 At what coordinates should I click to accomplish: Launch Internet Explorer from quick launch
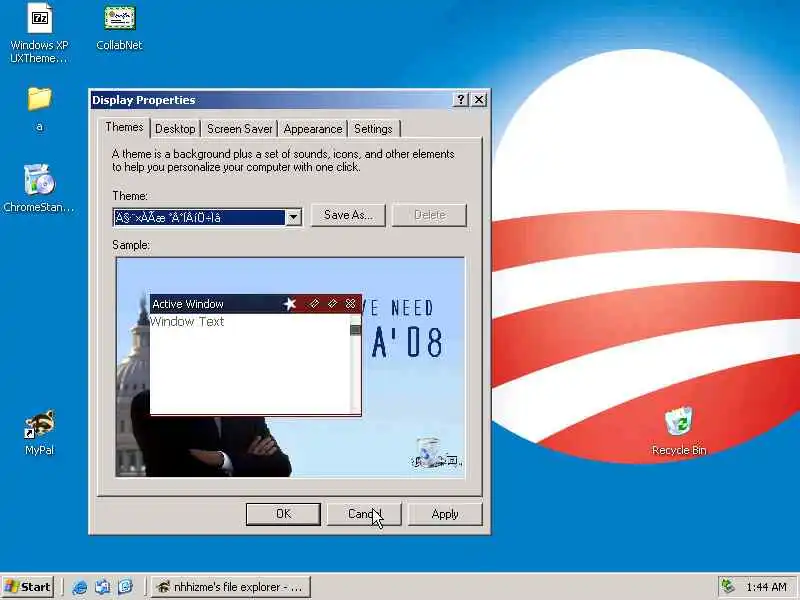(x=80, y=587)
